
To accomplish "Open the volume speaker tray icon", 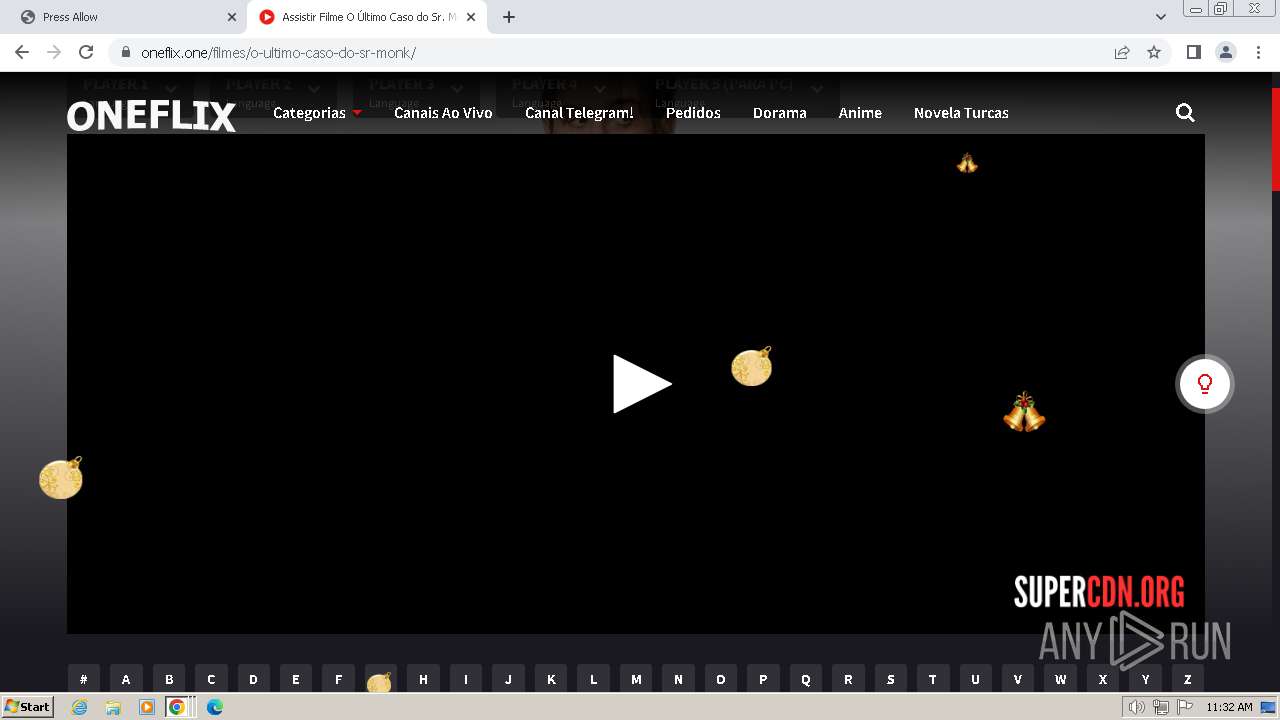I will pos(1136,707).
